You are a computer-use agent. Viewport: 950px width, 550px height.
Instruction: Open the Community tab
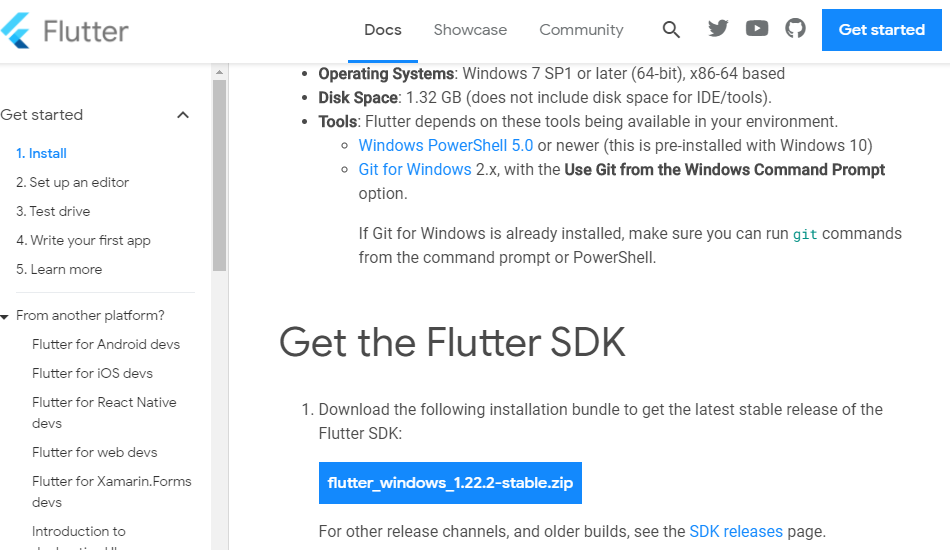(x=581, y=30)
